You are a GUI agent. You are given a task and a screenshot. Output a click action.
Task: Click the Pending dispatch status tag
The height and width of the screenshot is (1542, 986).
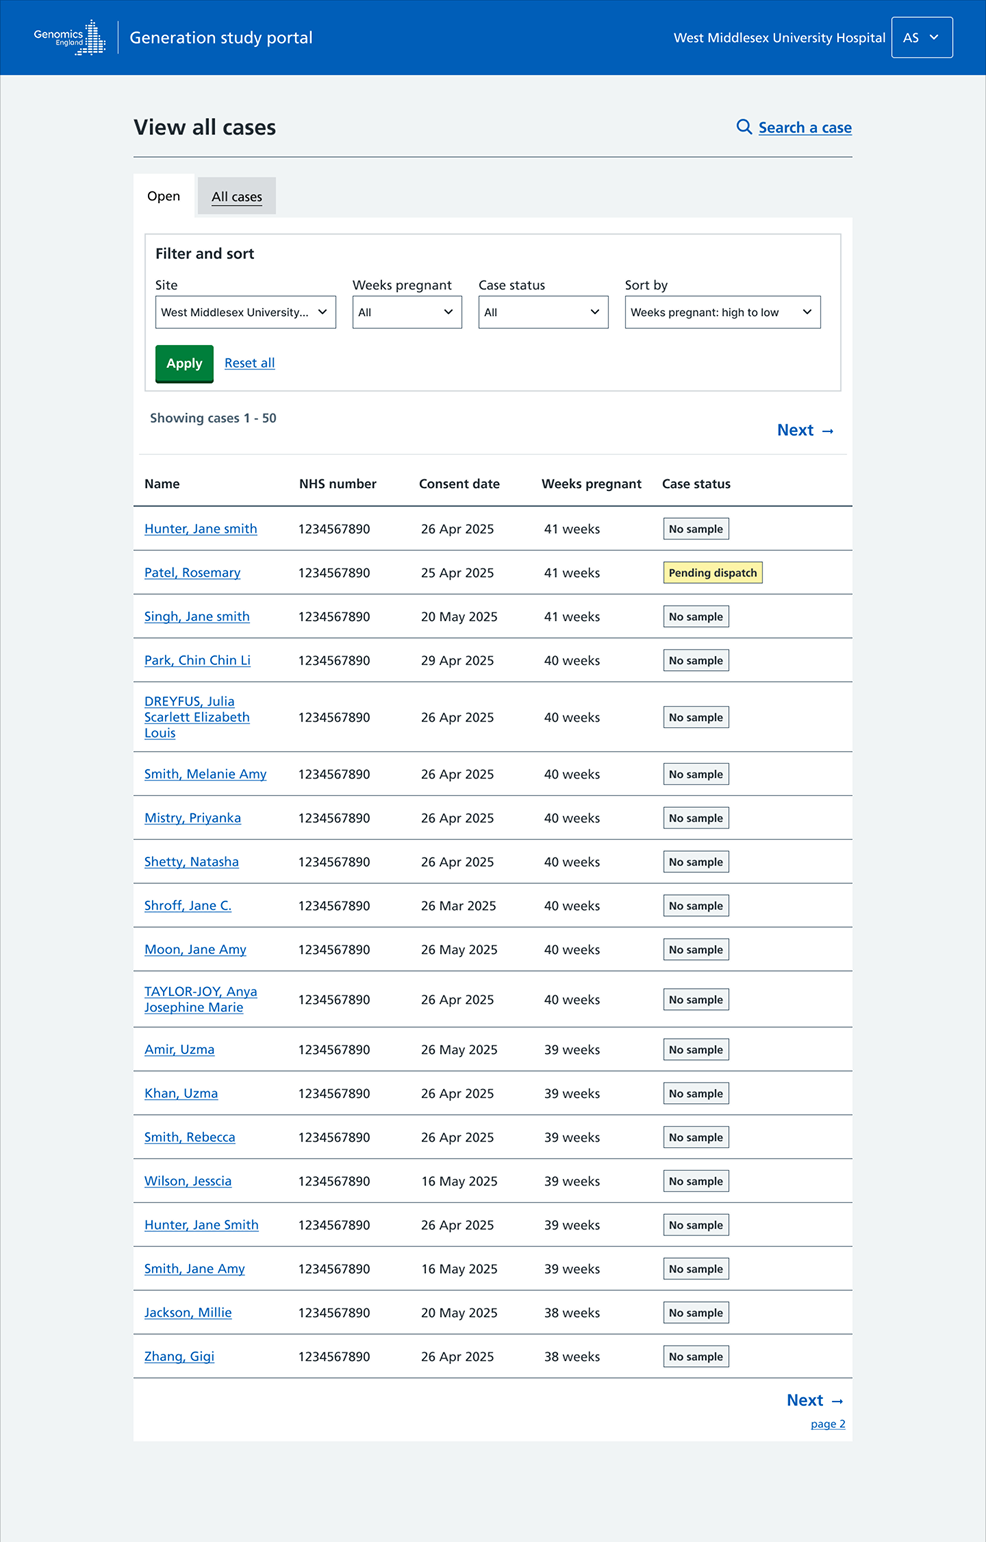click(x=713, y=573)
